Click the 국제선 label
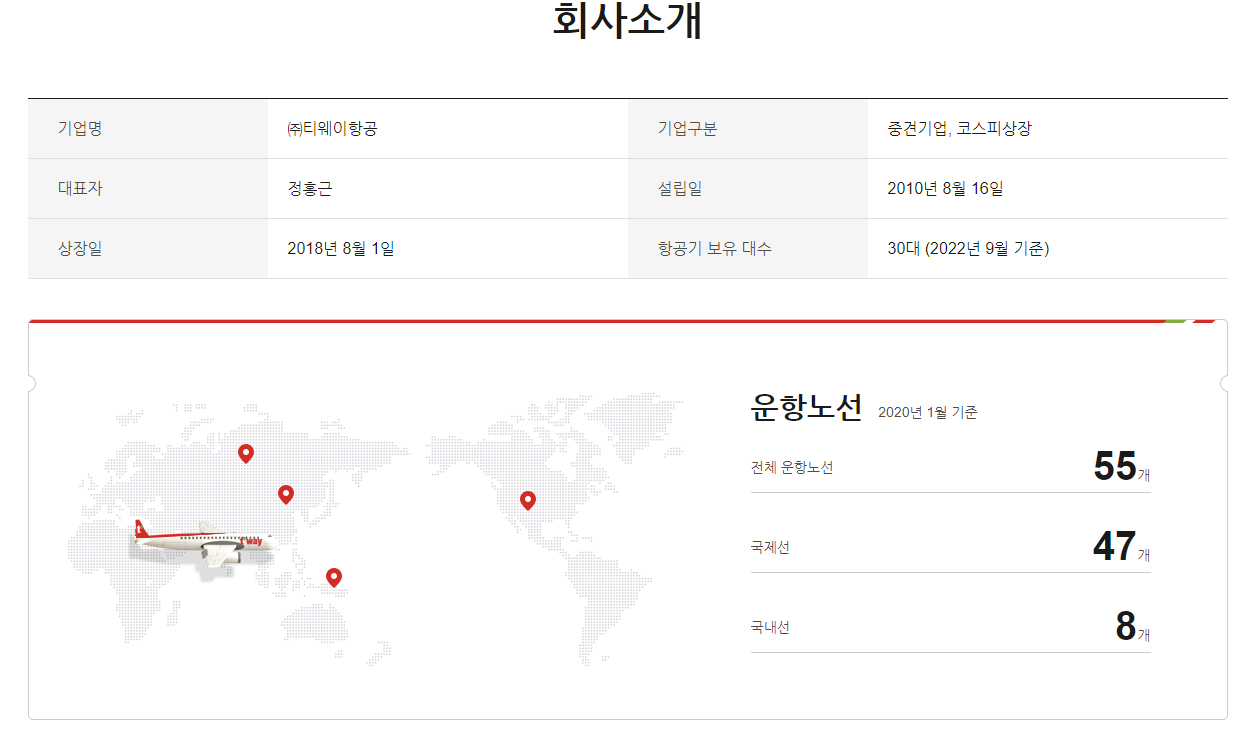 click(770, 548)
